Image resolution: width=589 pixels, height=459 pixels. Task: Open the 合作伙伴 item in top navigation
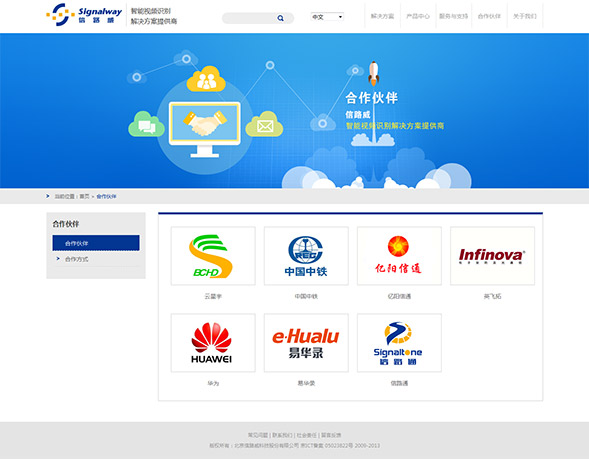489,16
